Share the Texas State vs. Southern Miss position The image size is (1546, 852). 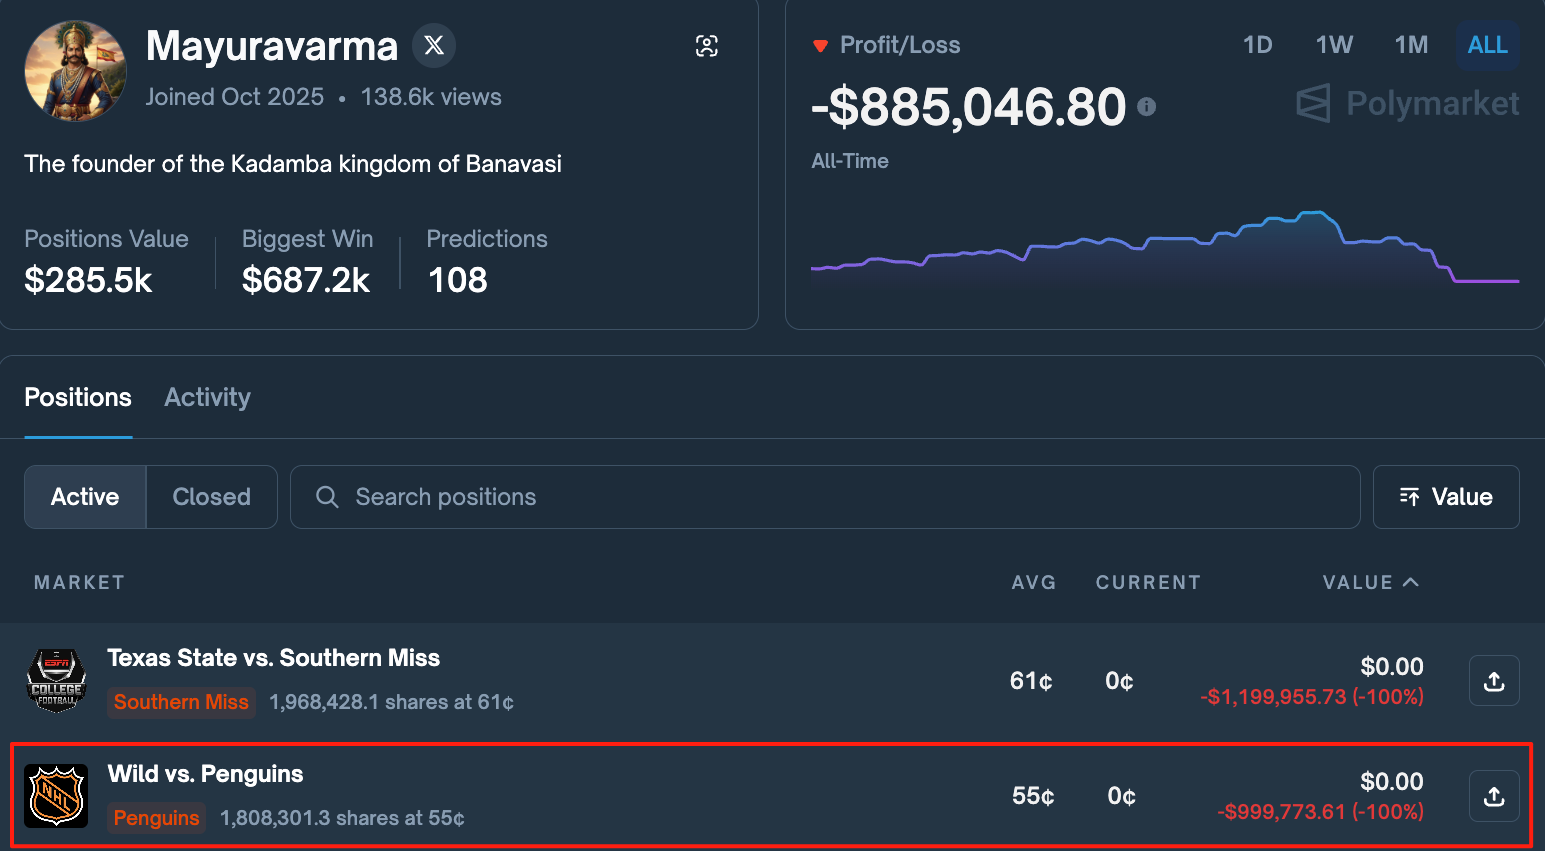[1493, 680]
